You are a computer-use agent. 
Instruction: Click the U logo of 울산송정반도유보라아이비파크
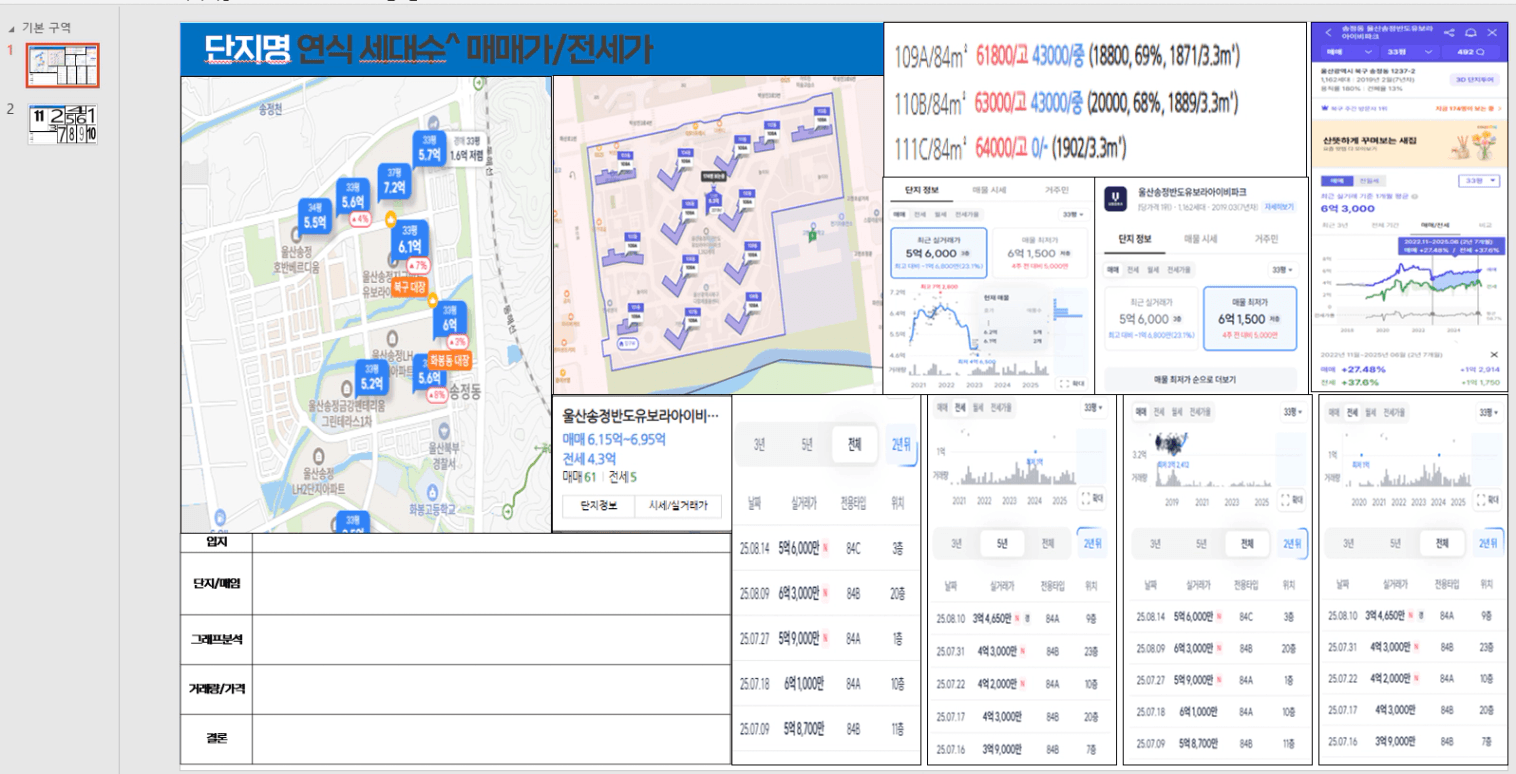tap(1115, 199)
